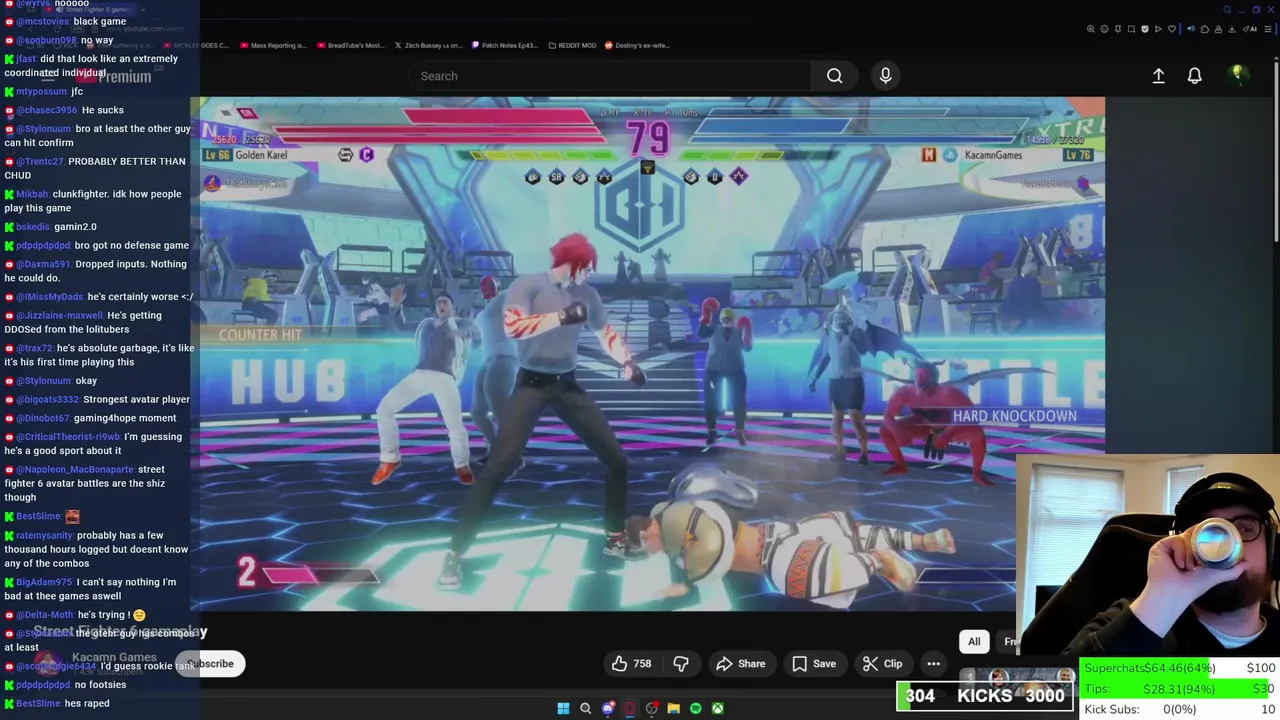This screenshot has width=1280, height=720.
Task: Share the Street Fighter video
Action: 741,663
